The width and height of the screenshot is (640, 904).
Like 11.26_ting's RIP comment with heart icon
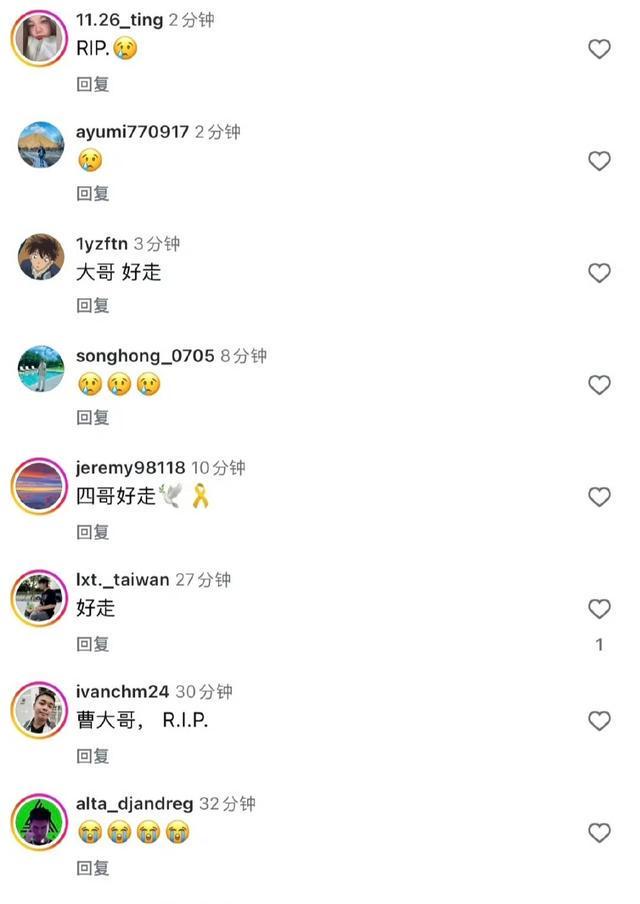599,49
